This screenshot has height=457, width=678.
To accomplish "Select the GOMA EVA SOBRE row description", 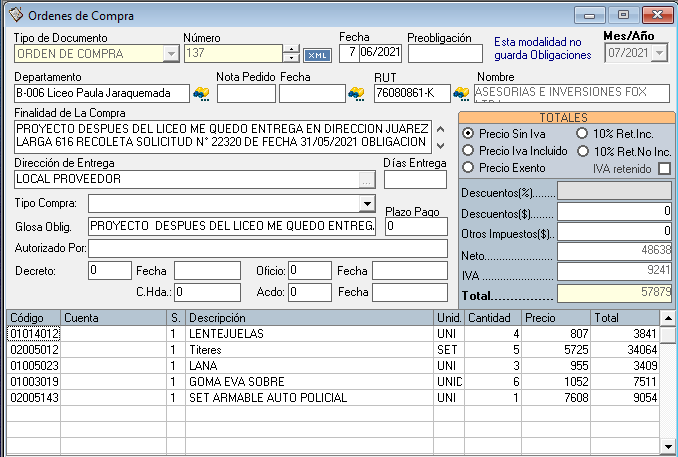I will click(310, 382).
